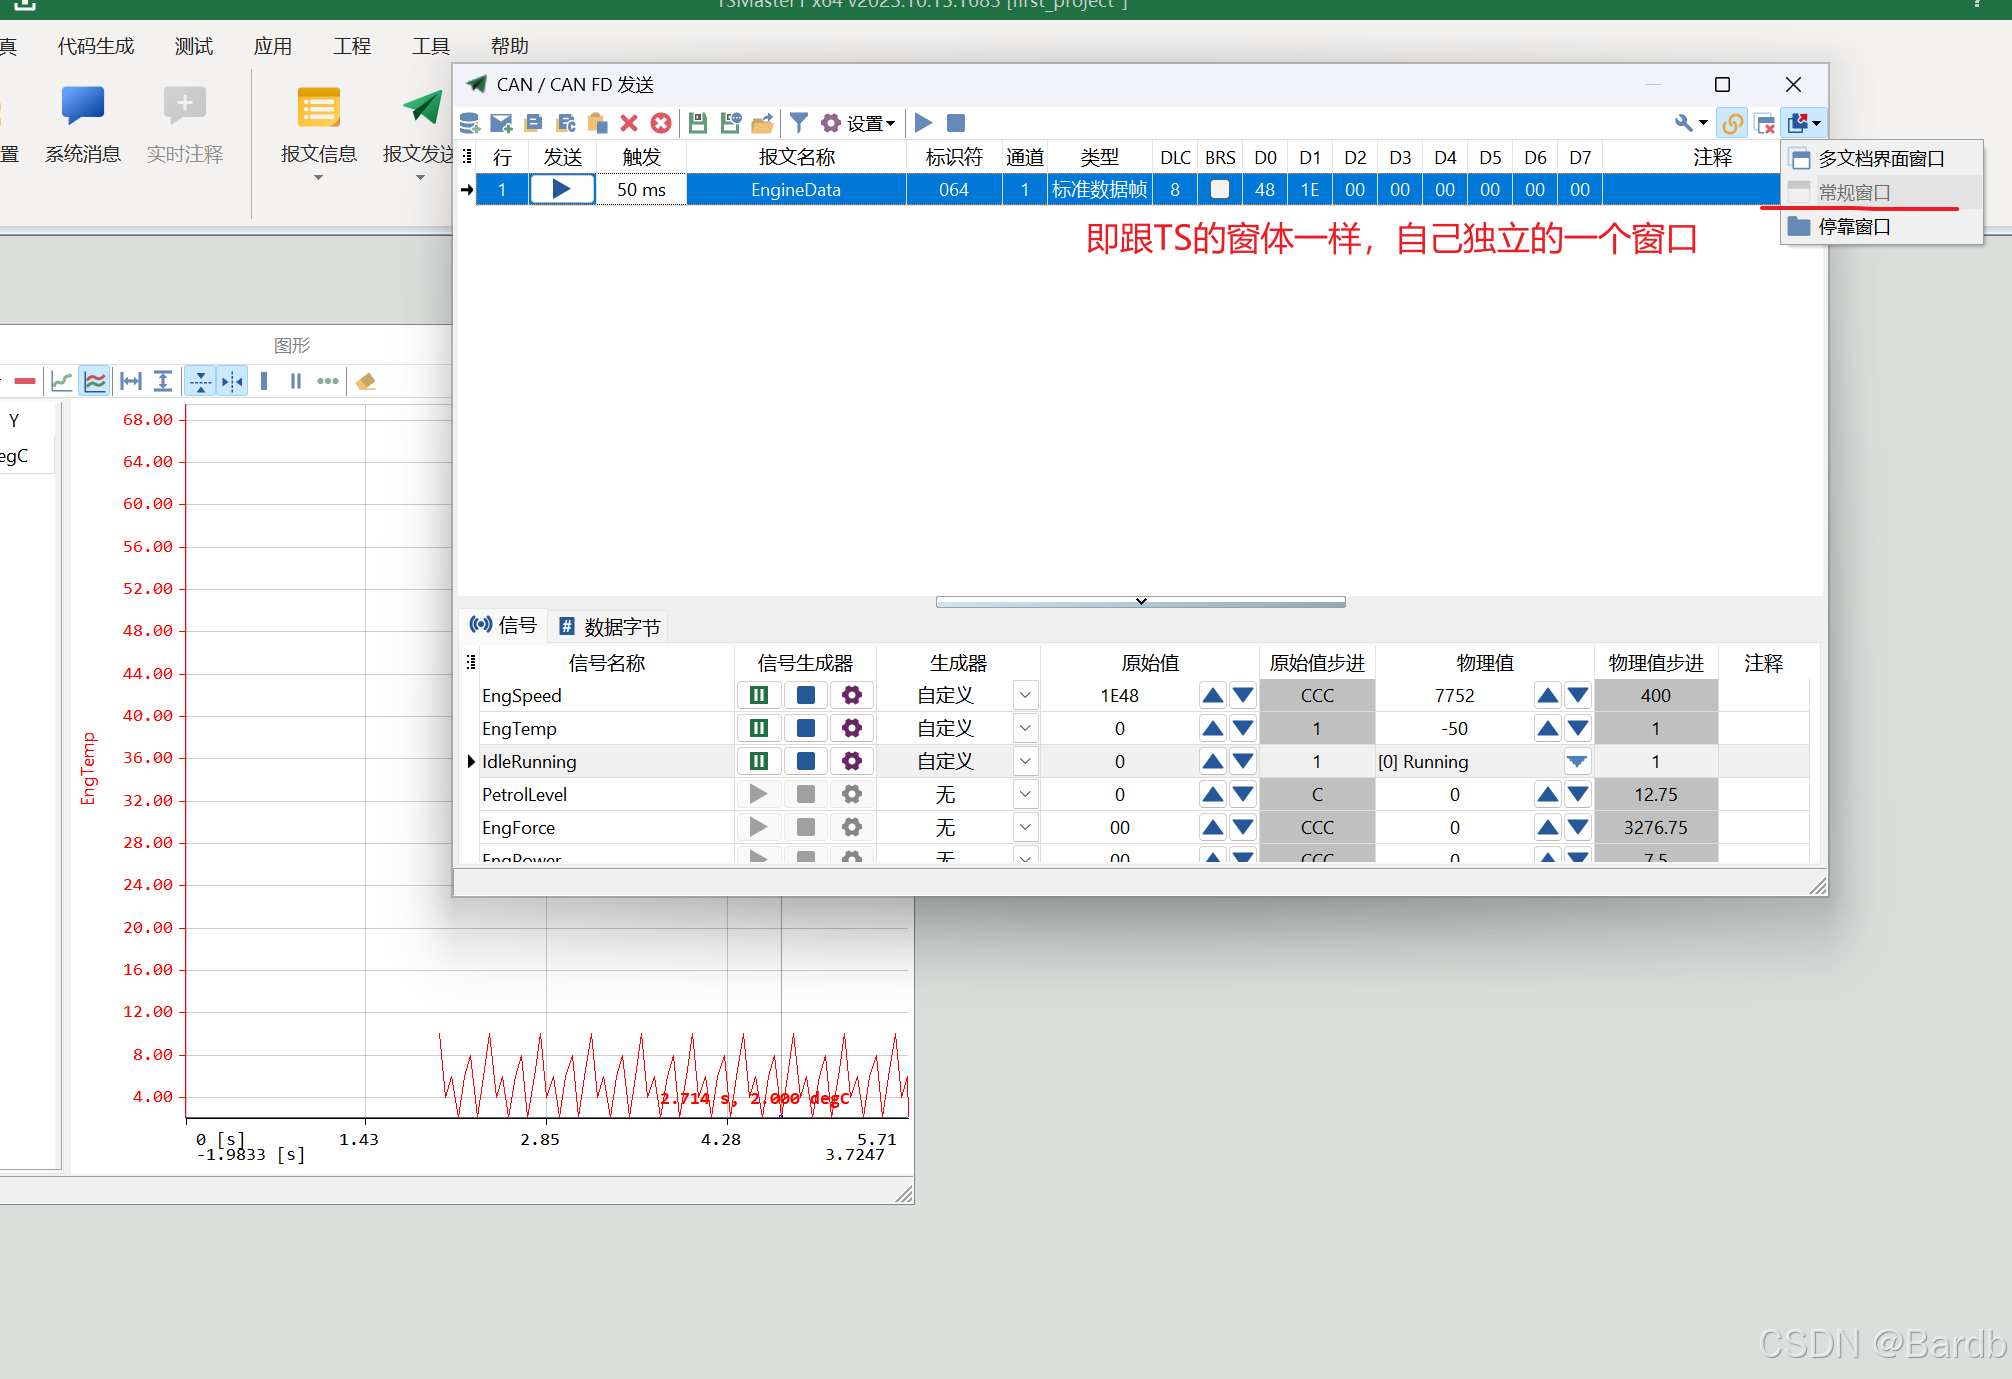Click the green save list icon
The height and width of the screenshot is (1379, 2012).
point(698,123)
